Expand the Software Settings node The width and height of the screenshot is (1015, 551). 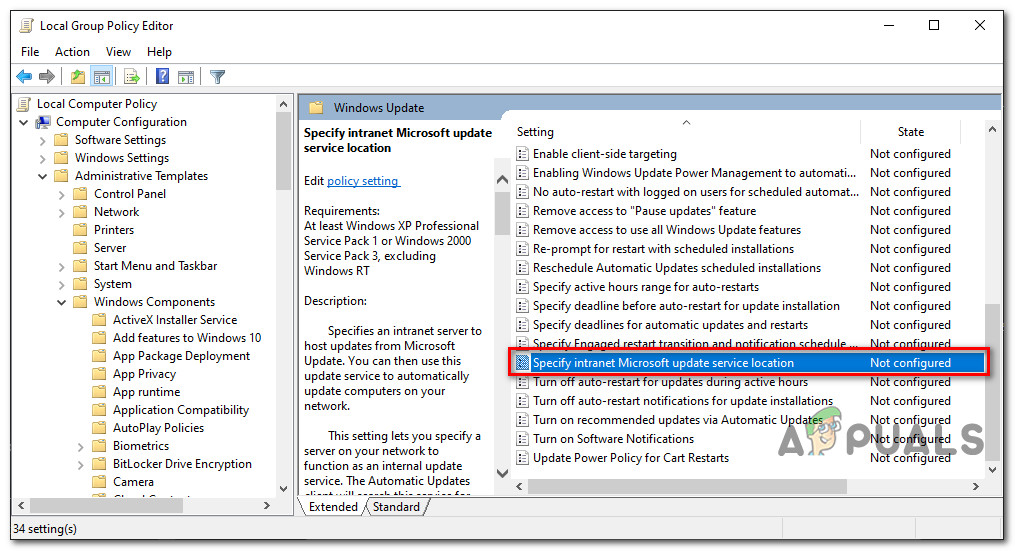(43, 141)
